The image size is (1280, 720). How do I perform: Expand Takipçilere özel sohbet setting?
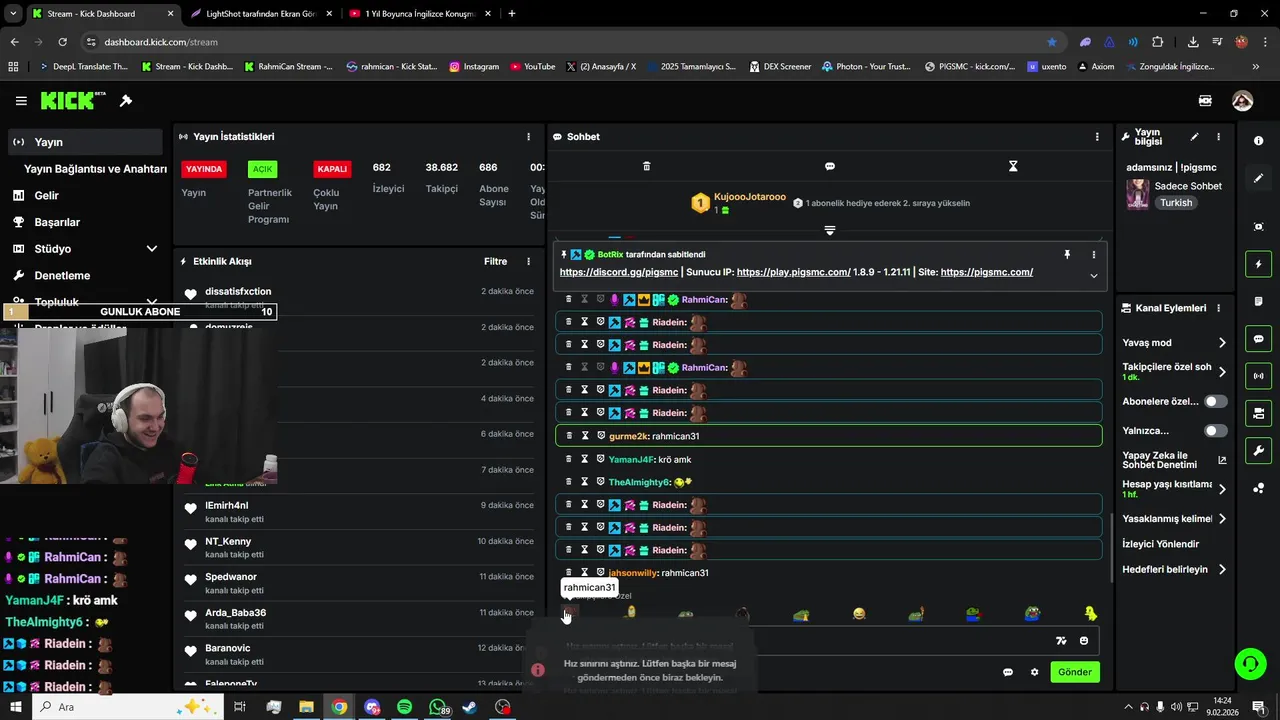point(1222,372)
